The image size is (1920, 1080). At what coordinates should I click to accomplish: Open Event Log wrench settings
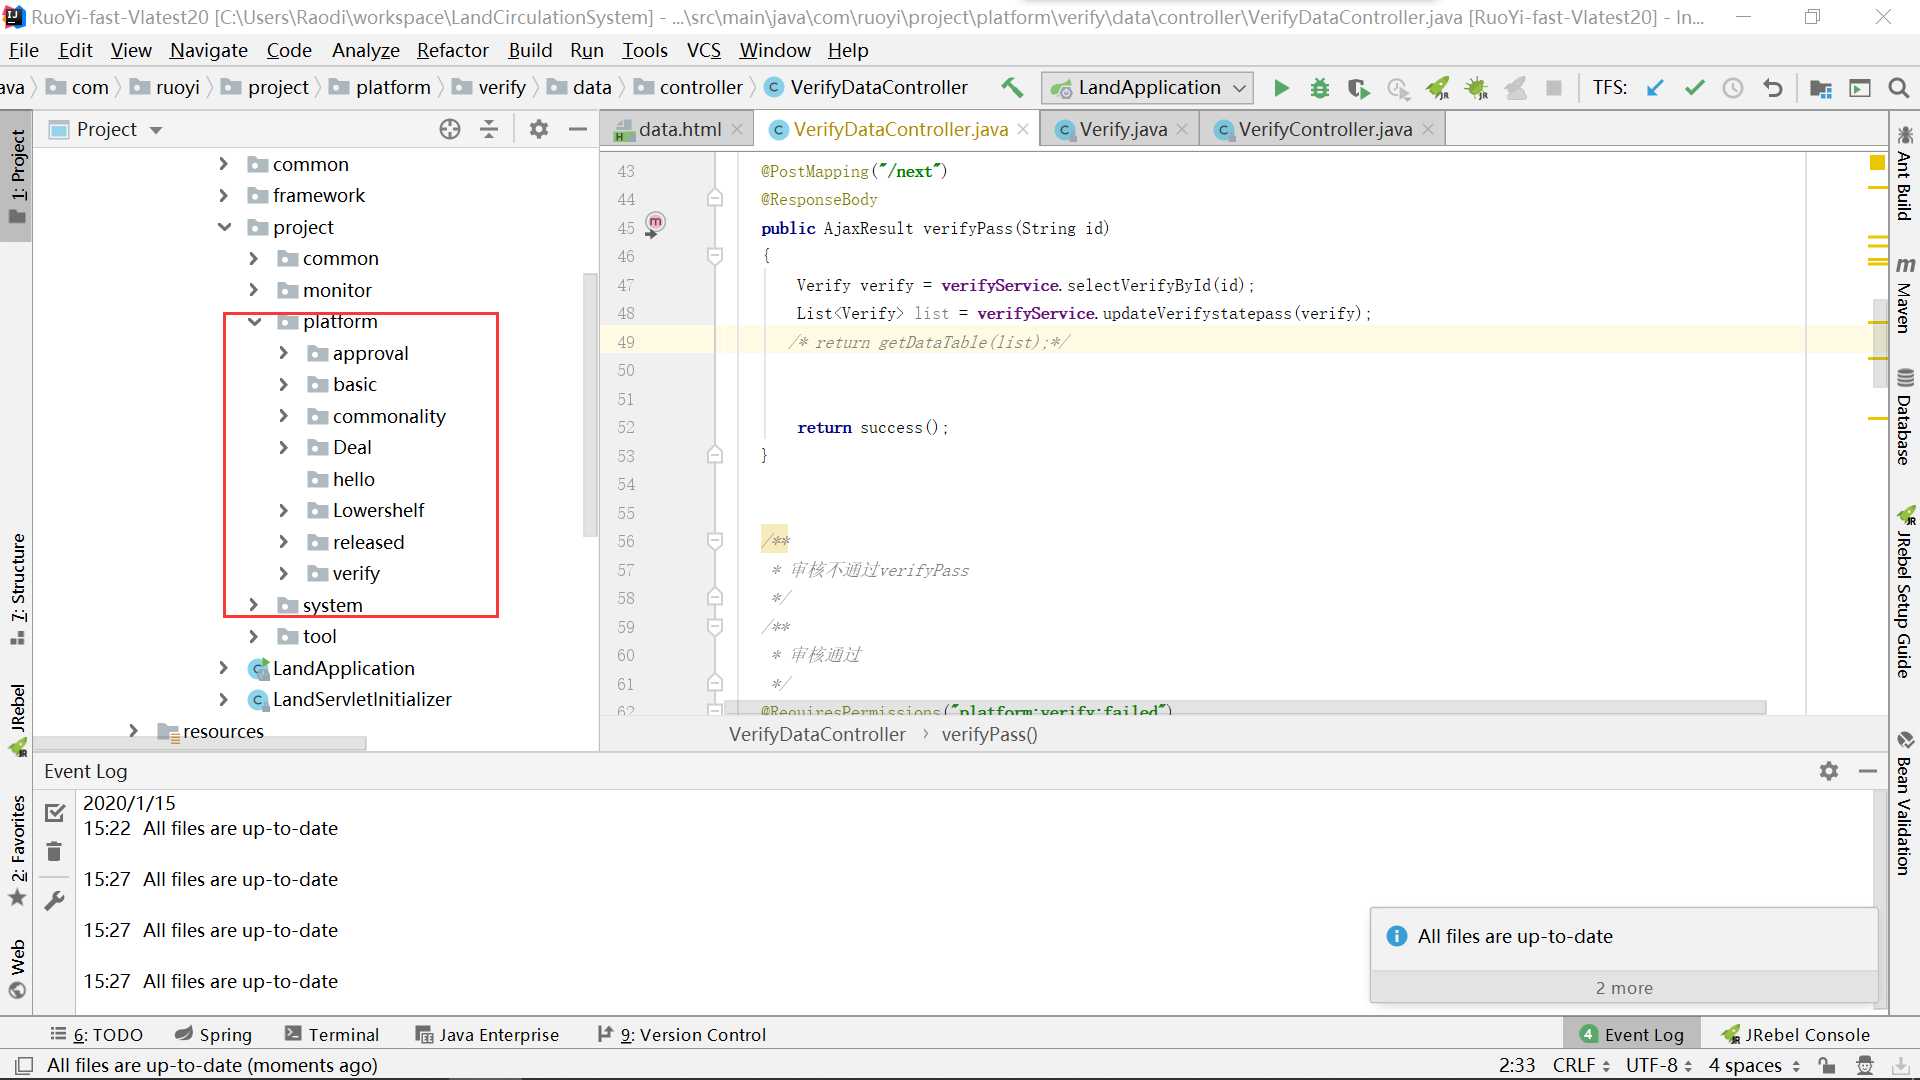54,901
